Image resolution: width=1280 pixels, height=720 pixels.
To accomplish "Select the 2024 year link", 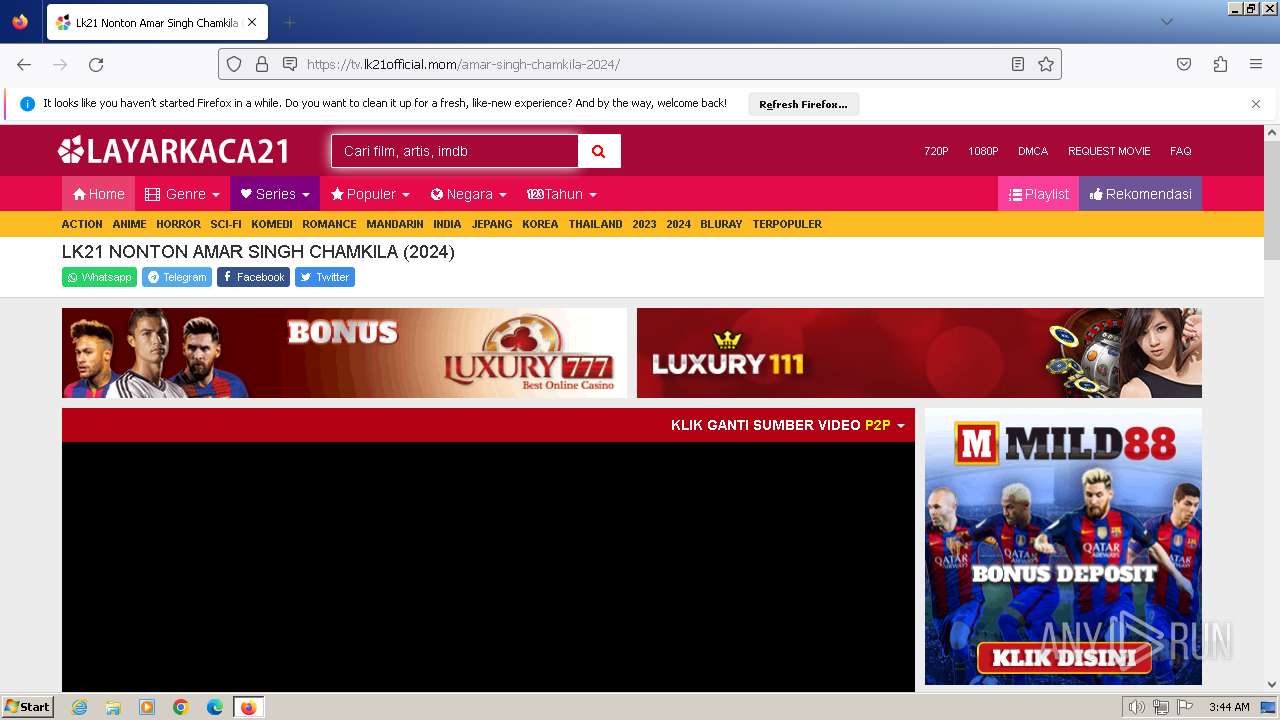I will pyautogui.click(x=678, y=224).
